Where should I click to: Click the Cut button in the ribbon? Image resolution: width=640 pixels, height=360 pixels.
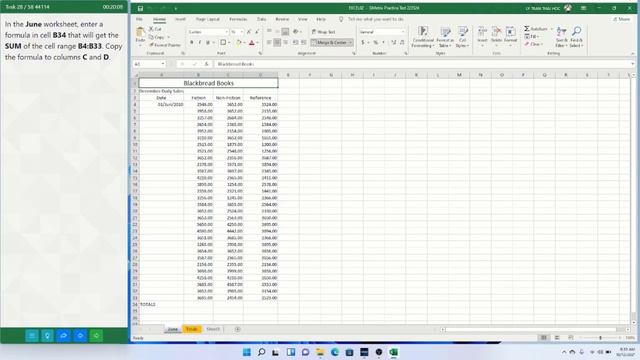pos(155,29)
